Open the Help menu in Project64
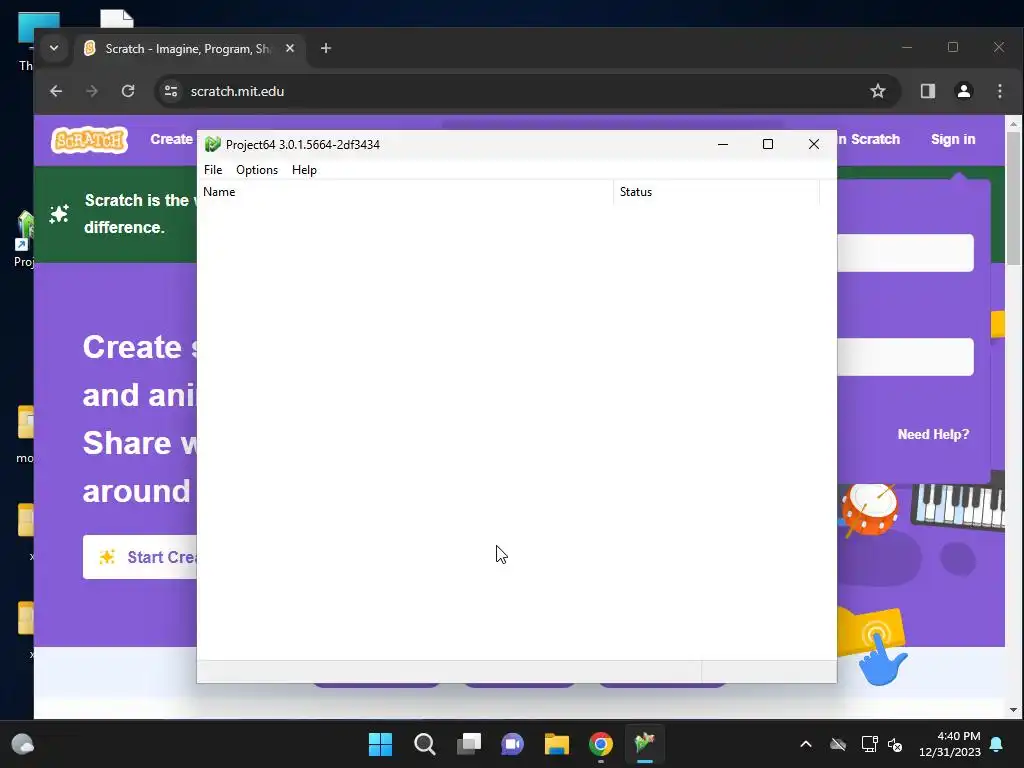1024x768 pixels. pos(304,170)
